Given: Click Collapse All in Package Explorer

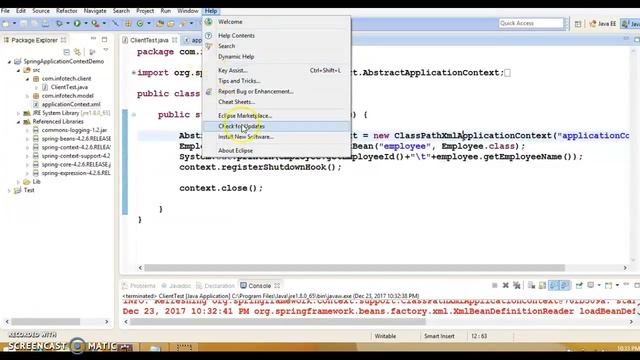Looking at the screenshot, I should (67, 52).
